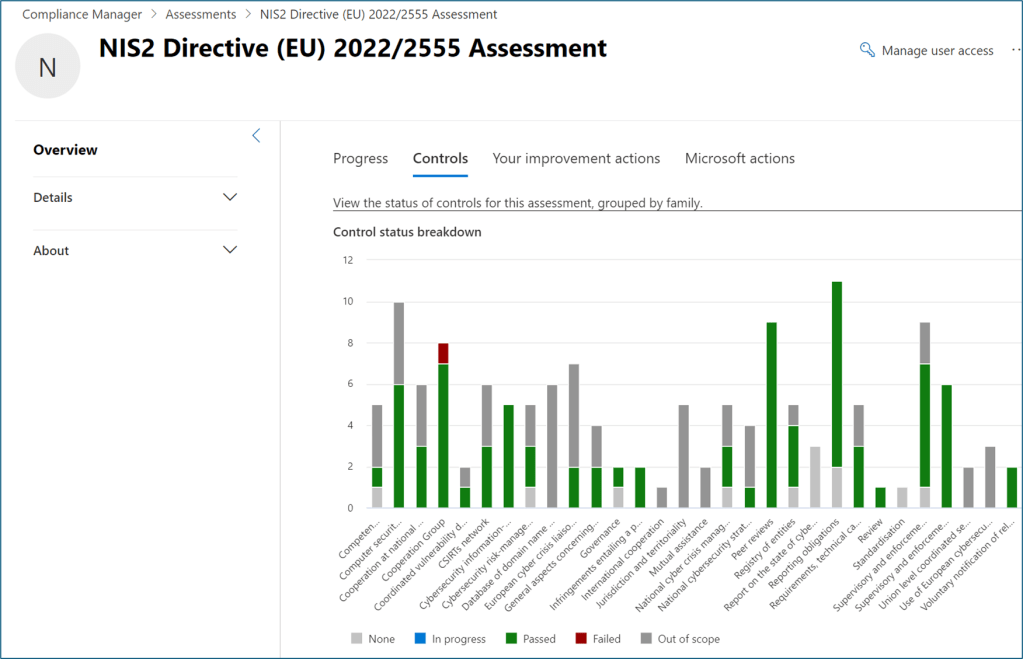Switch to the Progress tab
The image size is (1023, 659).
point(360,158)
